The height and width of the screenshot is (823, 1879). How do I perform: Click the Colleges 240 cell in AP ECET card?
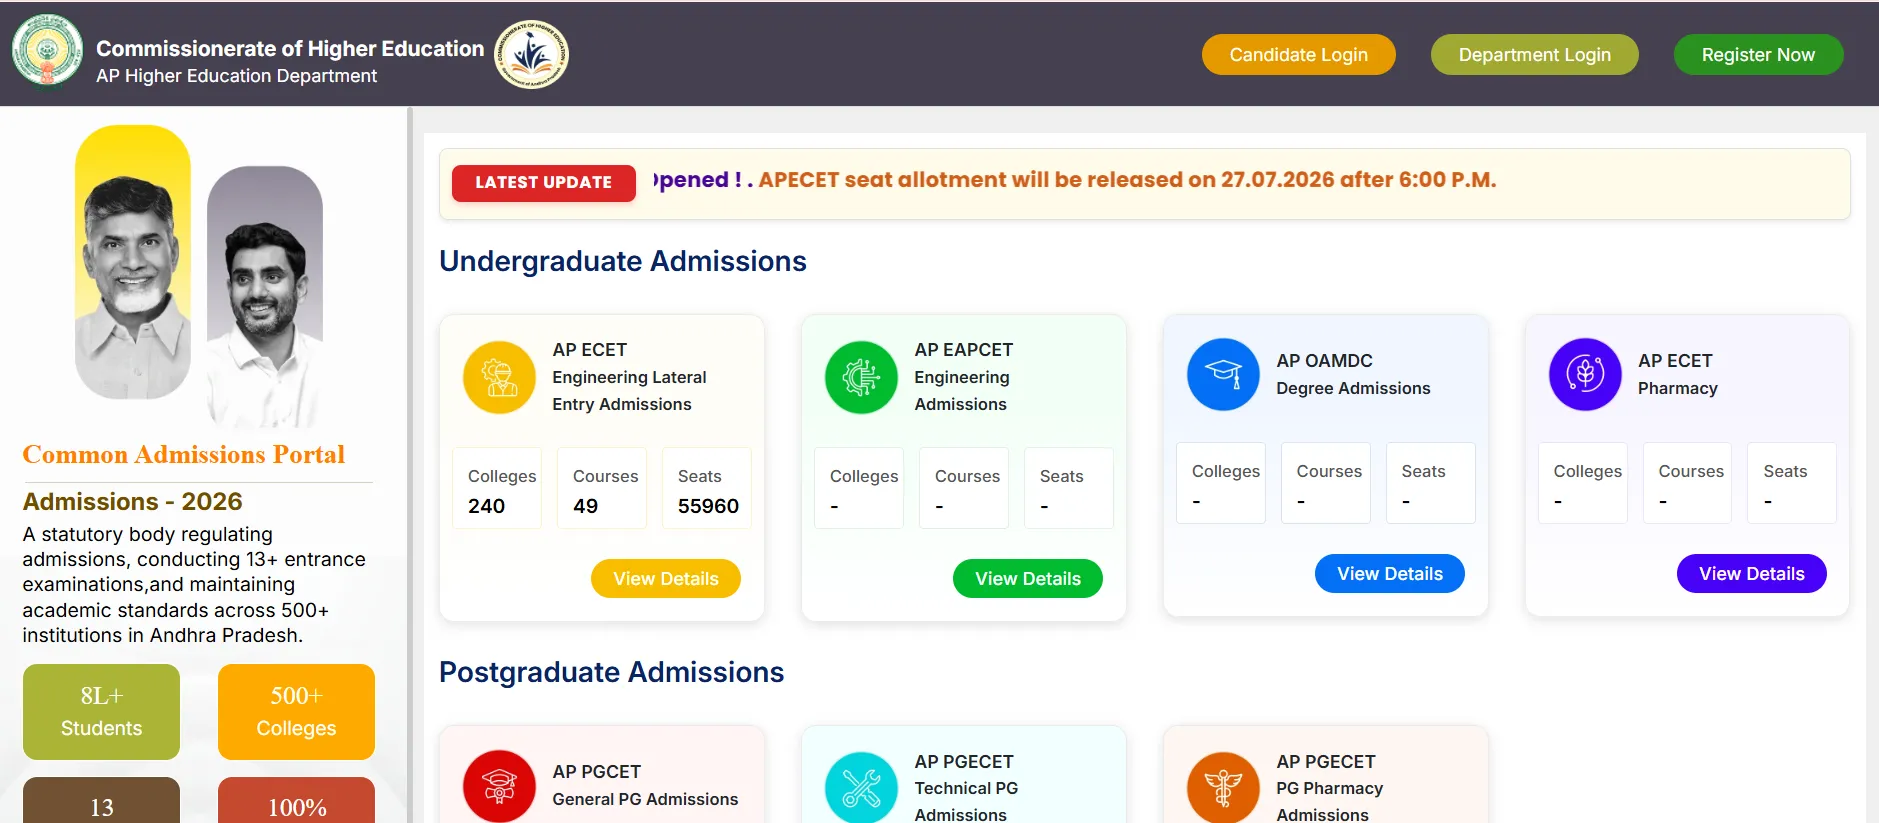tap(497, 488)
